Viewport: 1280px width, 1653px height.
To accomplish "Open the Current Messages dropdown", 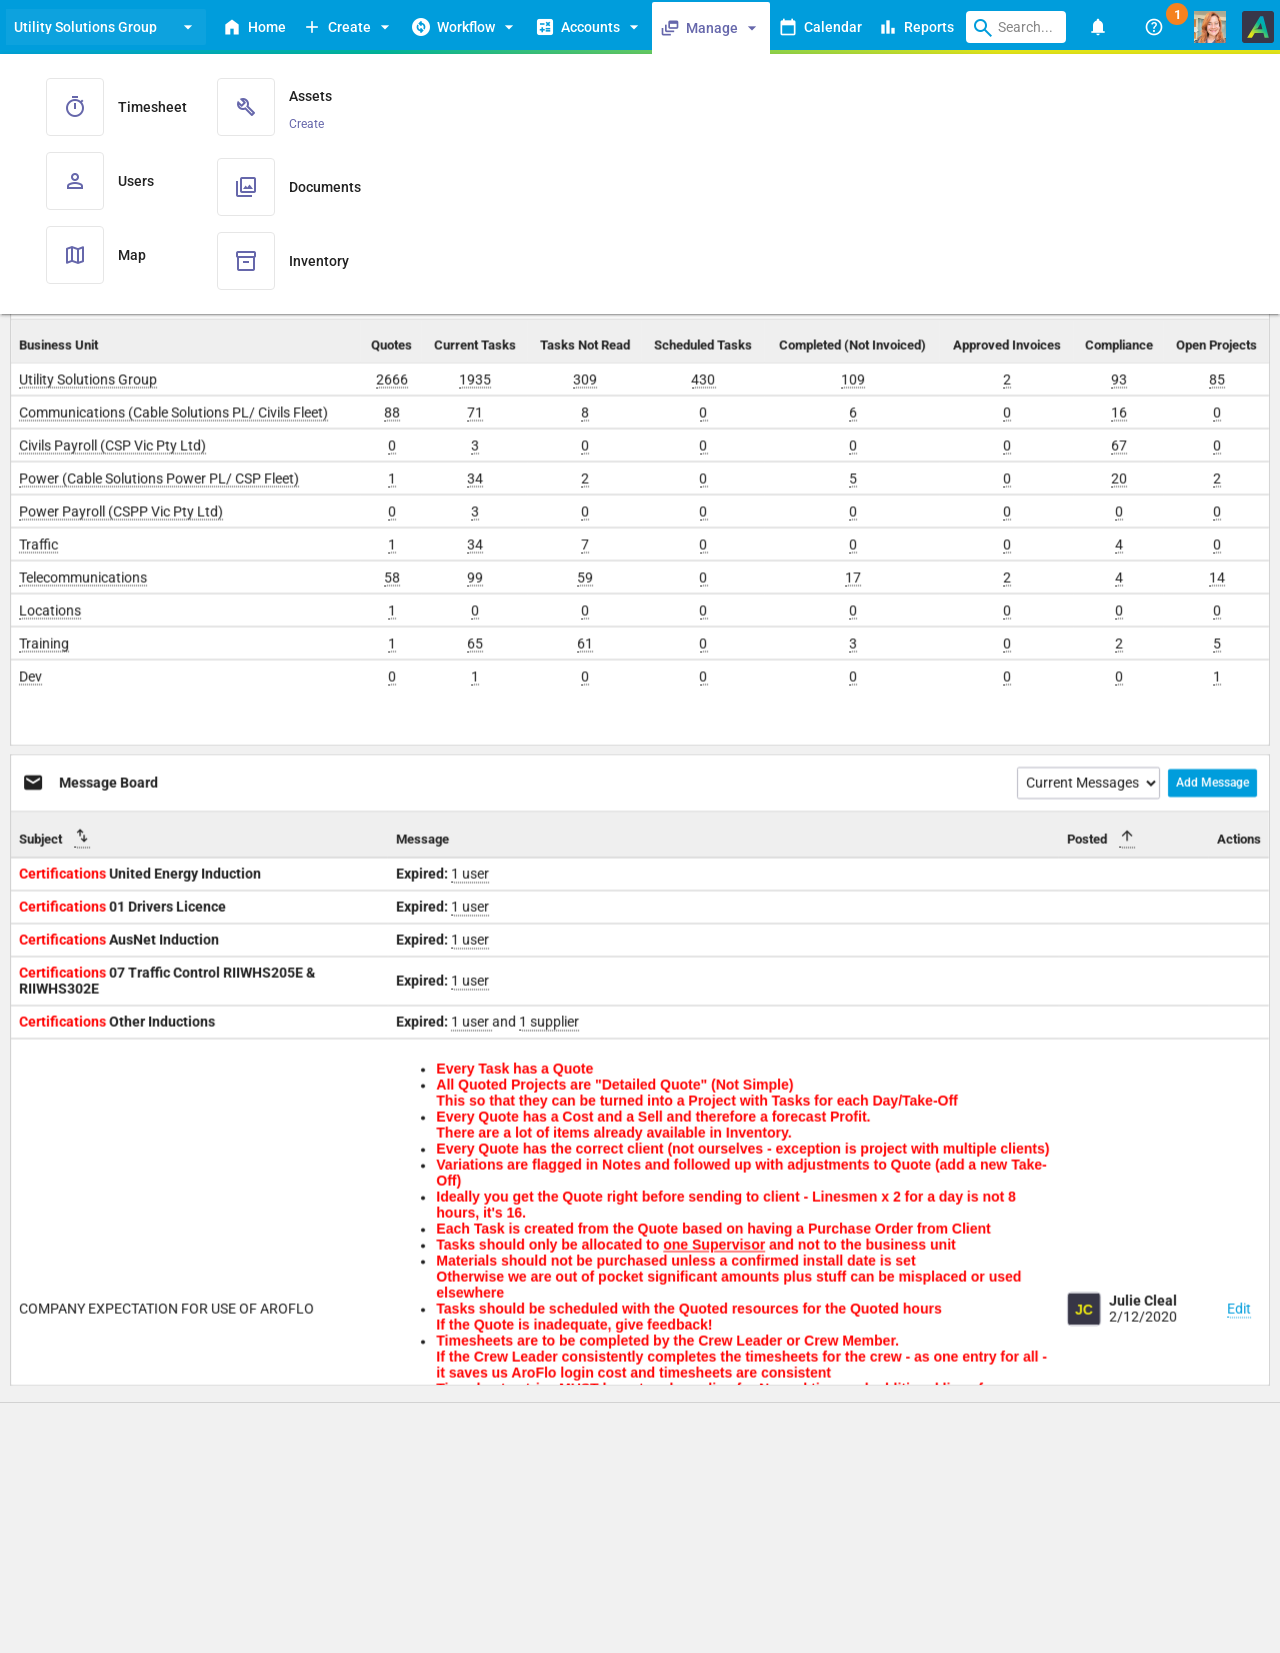I will tap(1088, 783).
